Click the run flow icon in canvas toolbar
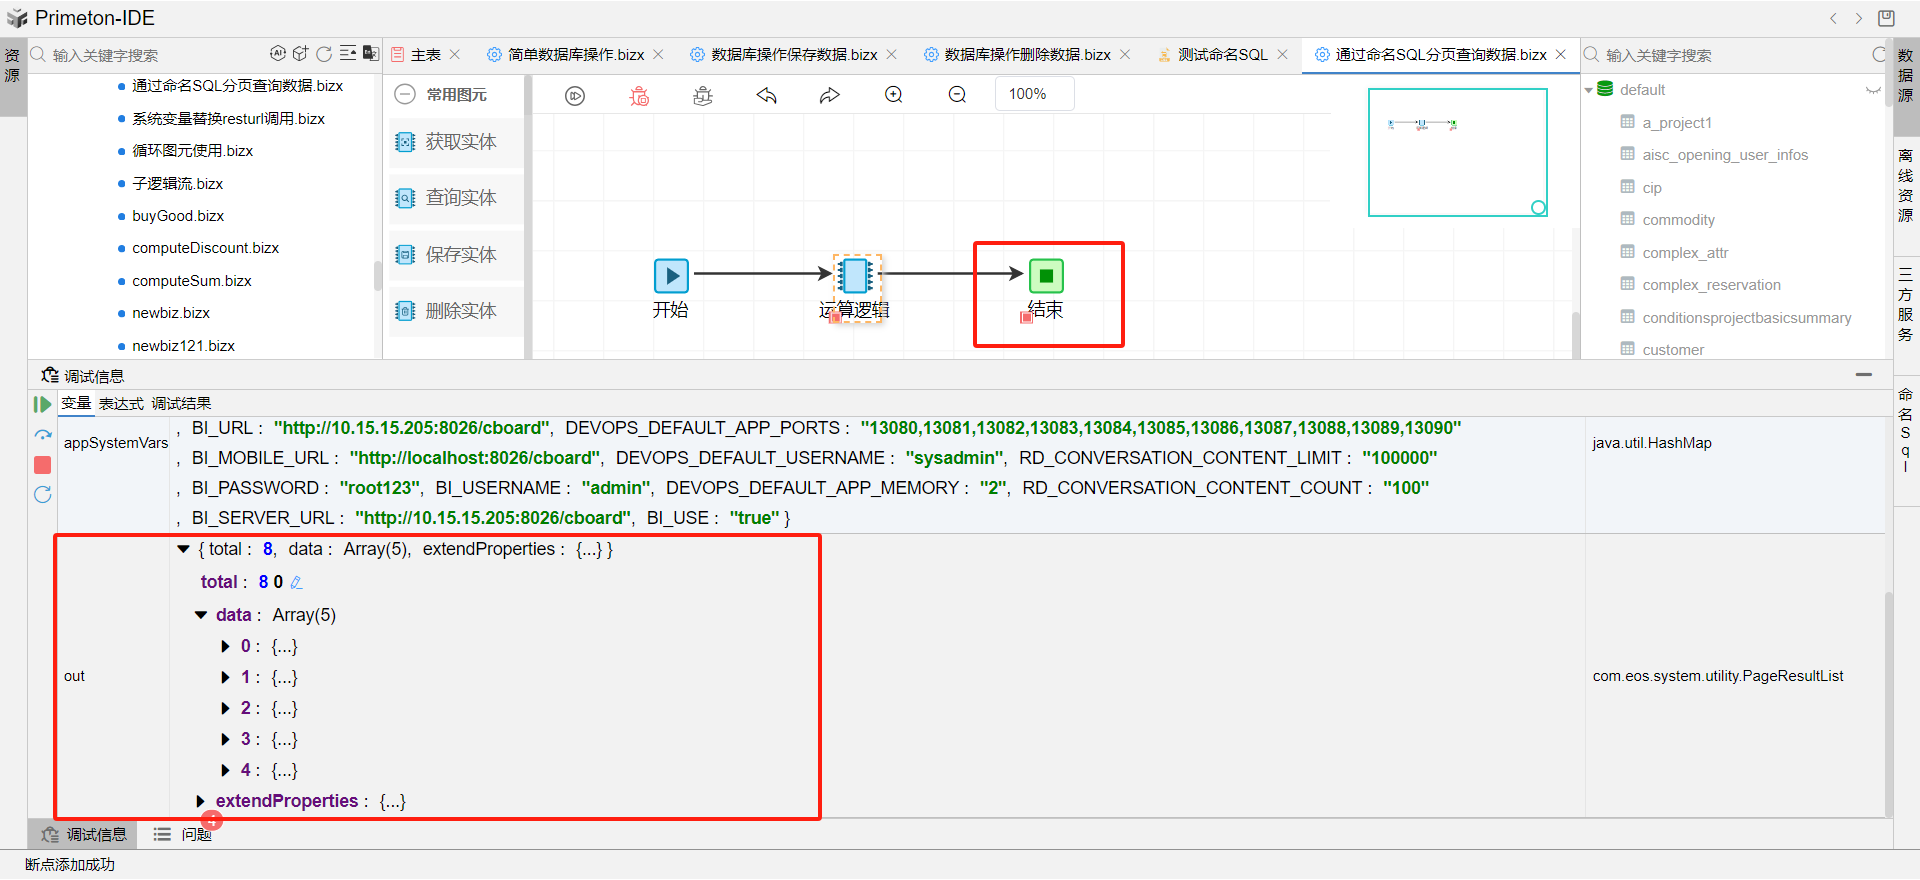The width and height of the screenshot is (1920, 880). click(575, 96)
